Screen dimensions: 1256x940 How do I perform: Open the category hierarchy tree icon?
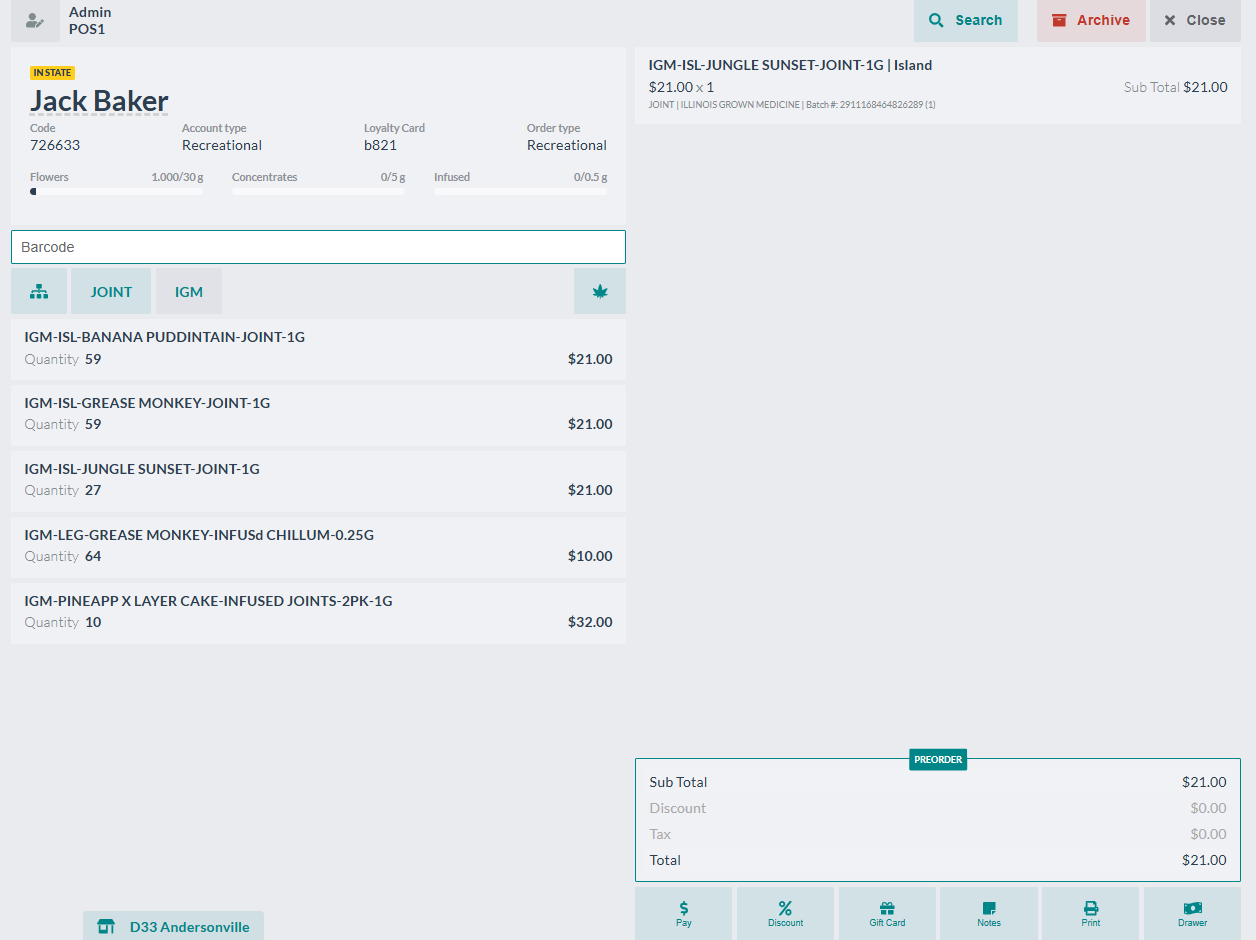[x=39, y=291]
